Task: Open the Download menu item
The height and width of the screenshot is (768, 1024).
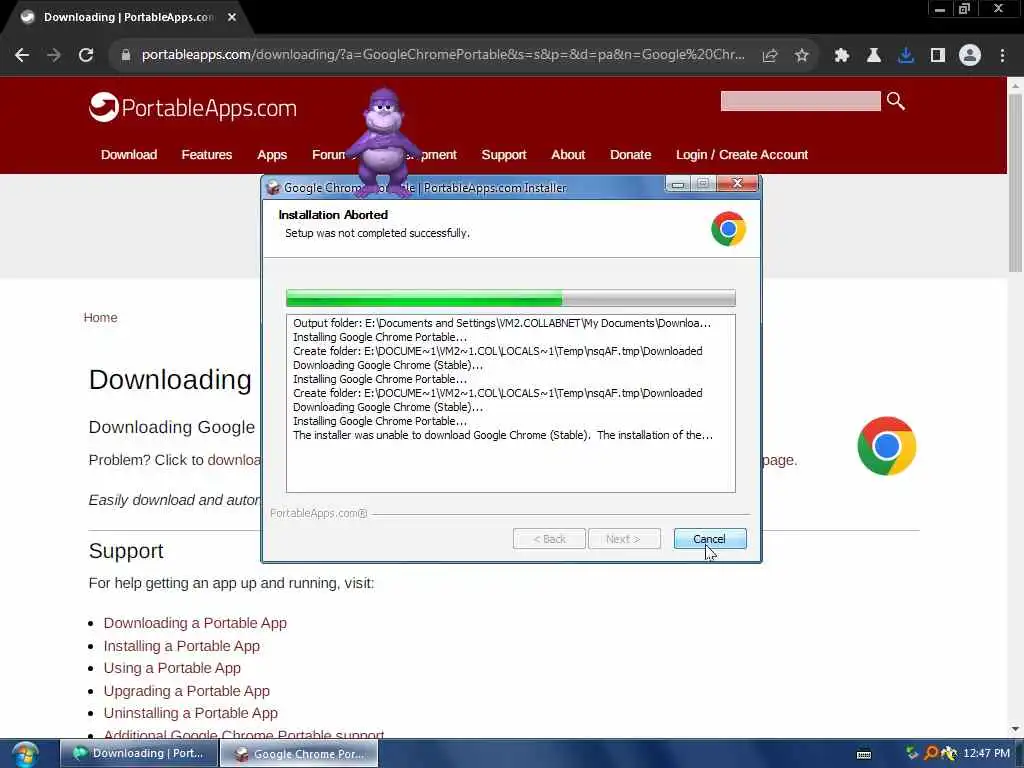Action: click(x=129, y=155)
